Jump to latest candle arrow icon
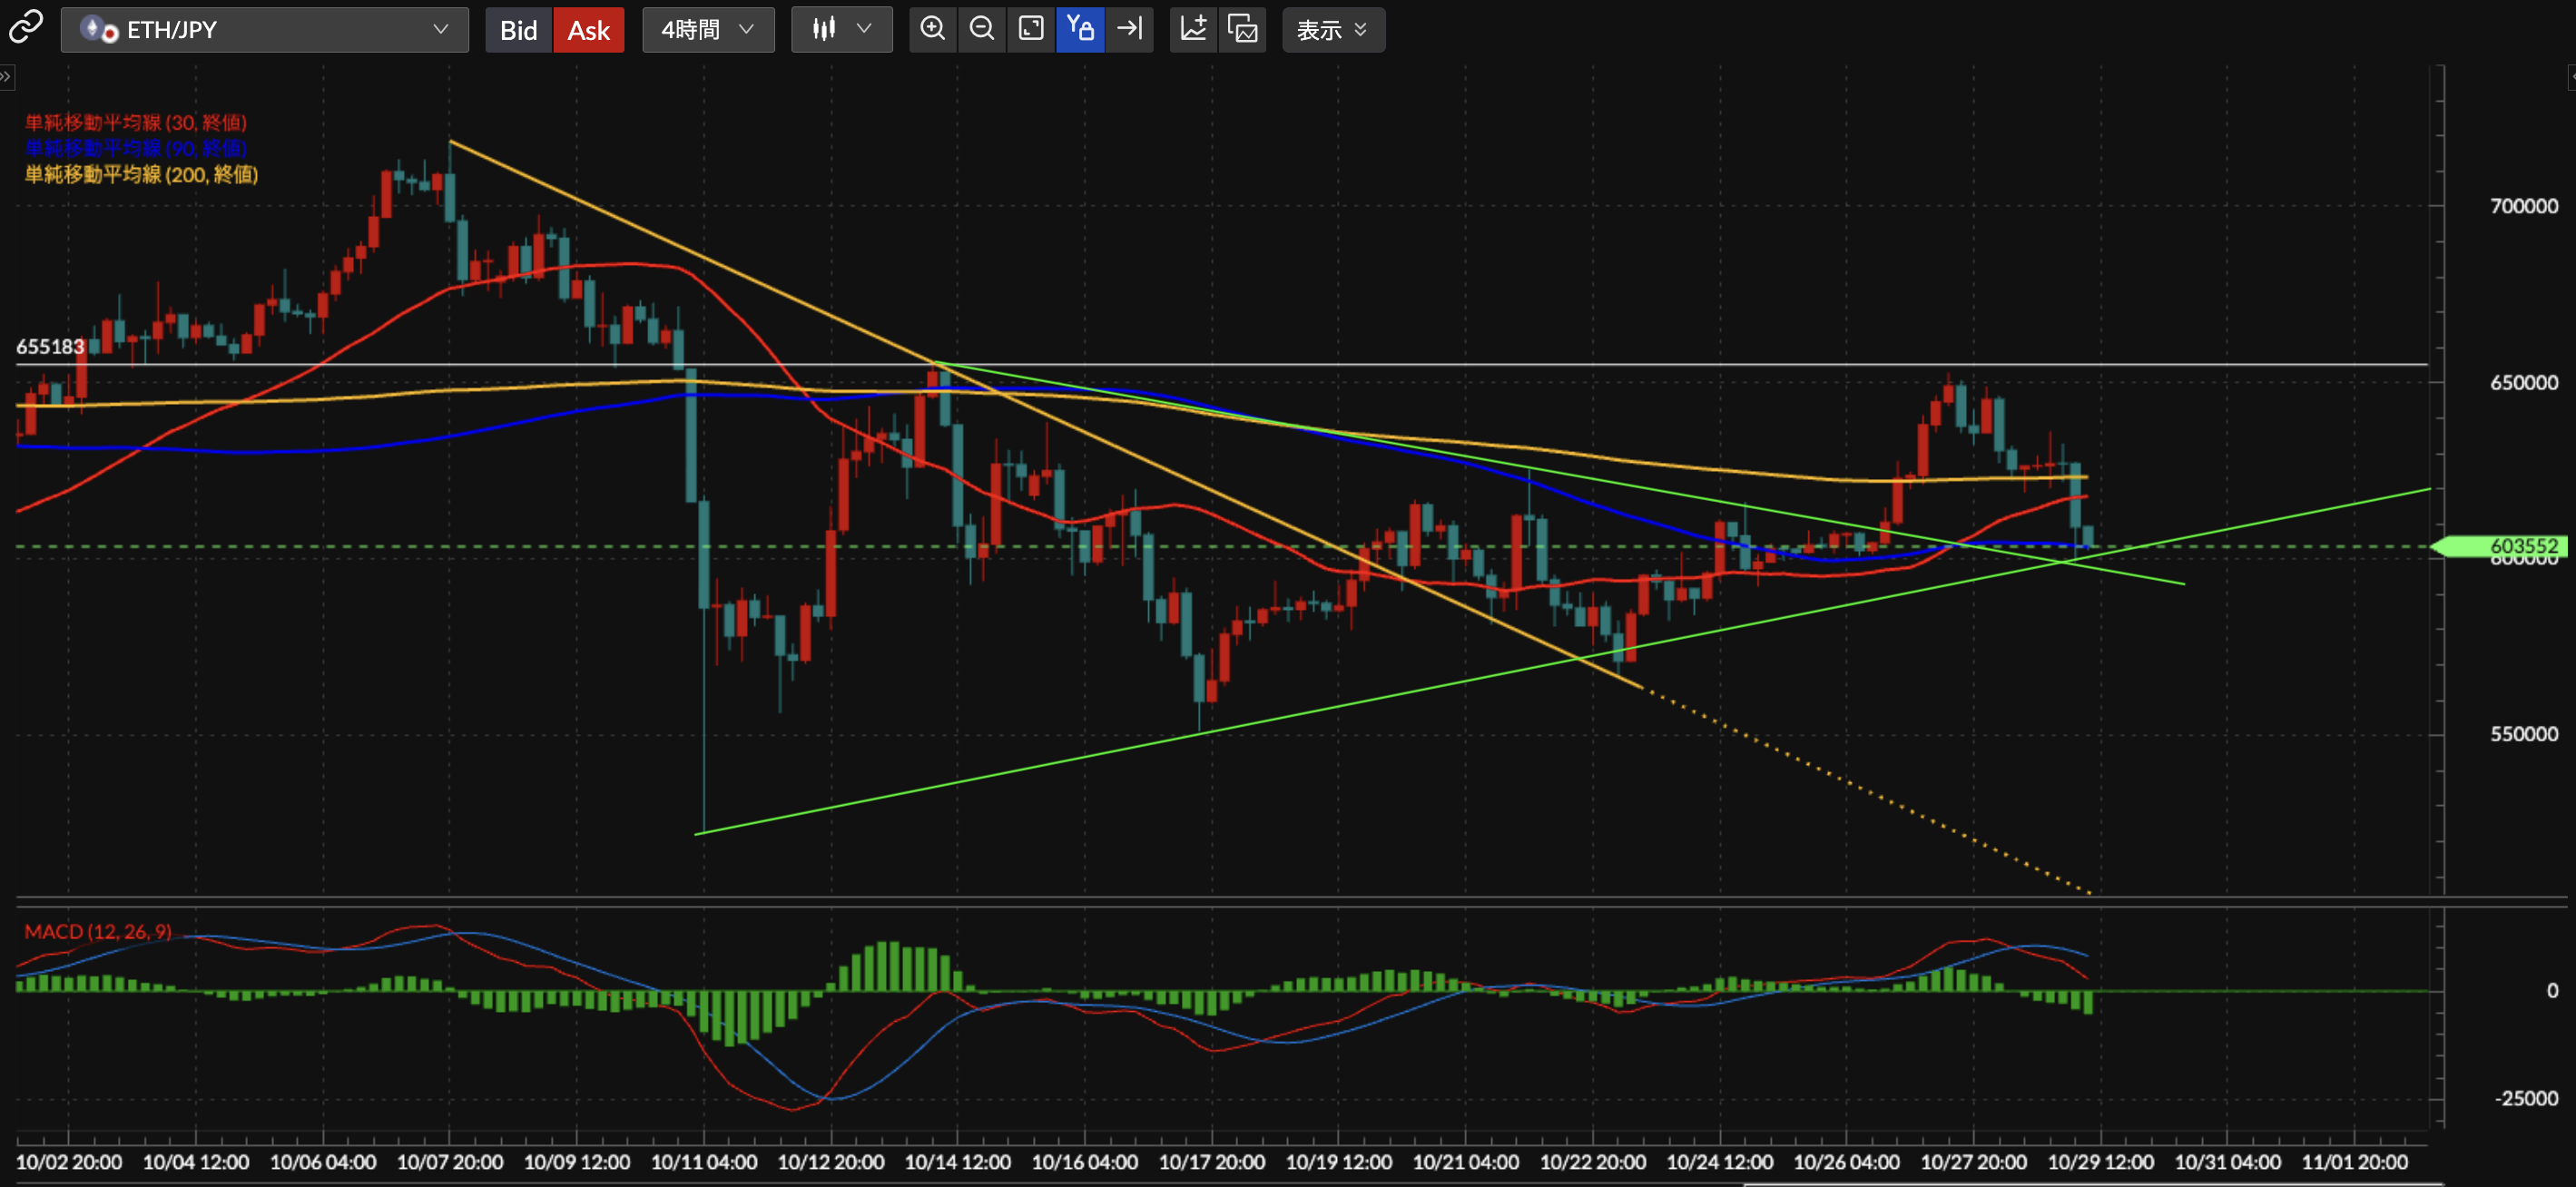This screenshot has width=2576, height=1187. point(1130,29)
